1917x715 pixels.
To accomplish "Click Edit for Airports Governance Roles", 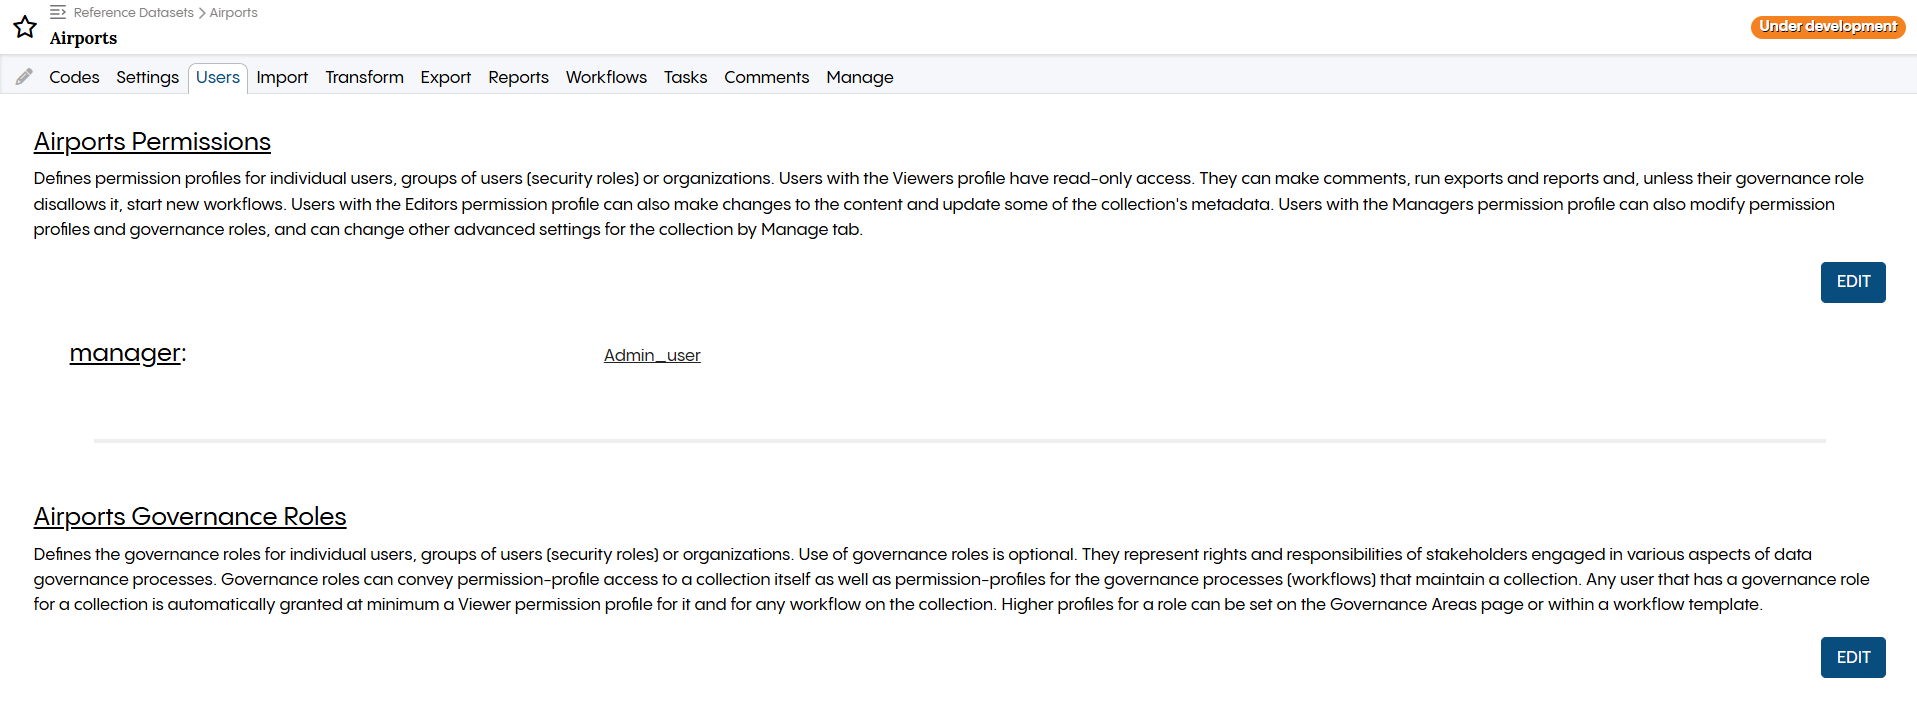I will pos(1852,657).
